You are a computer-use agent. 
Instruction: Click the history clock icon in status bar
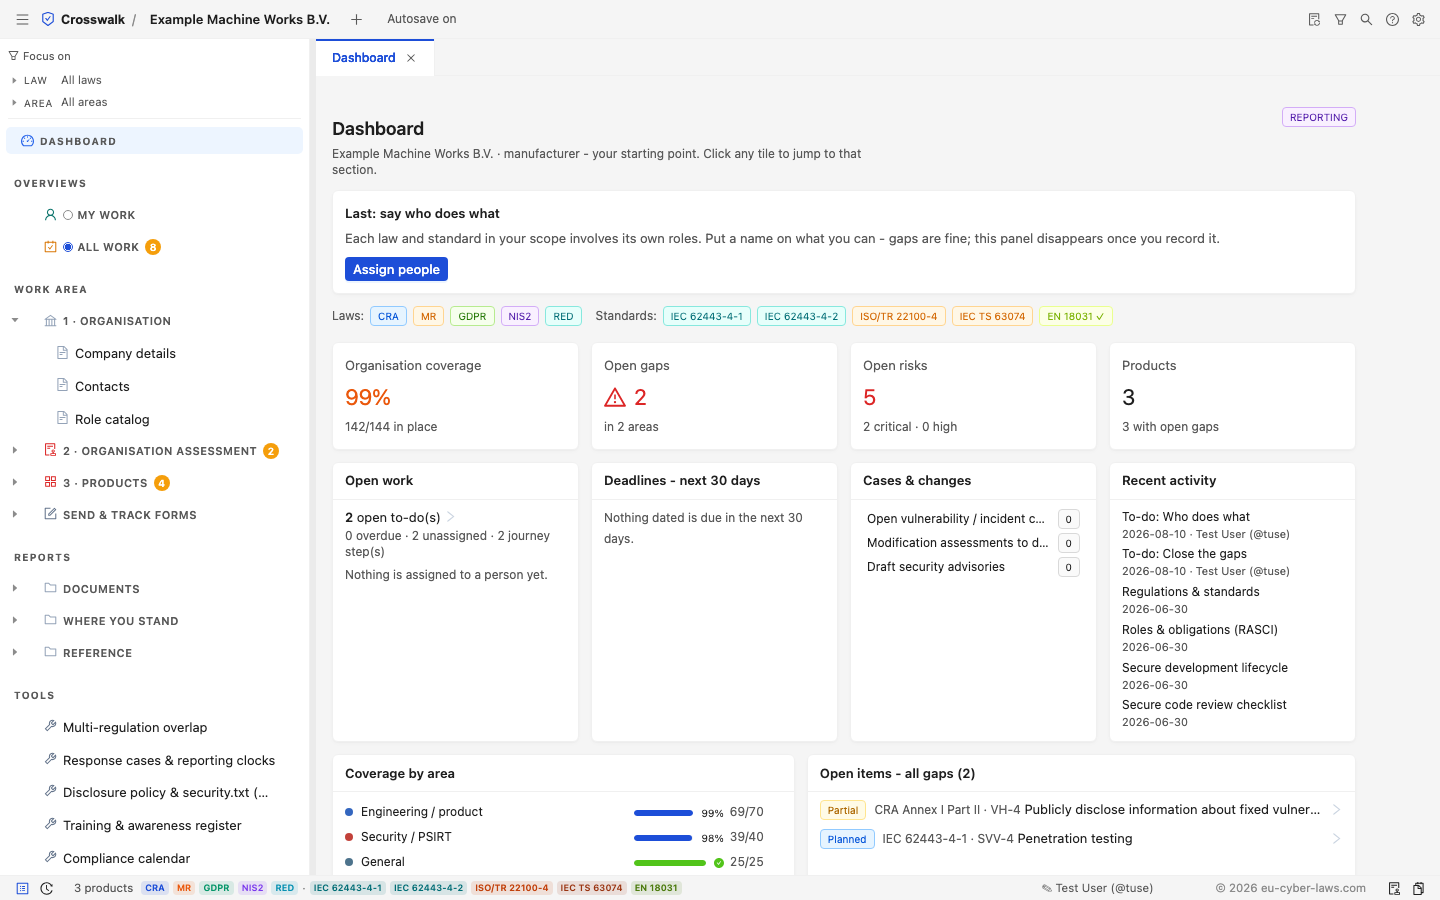tap(46, 888)
